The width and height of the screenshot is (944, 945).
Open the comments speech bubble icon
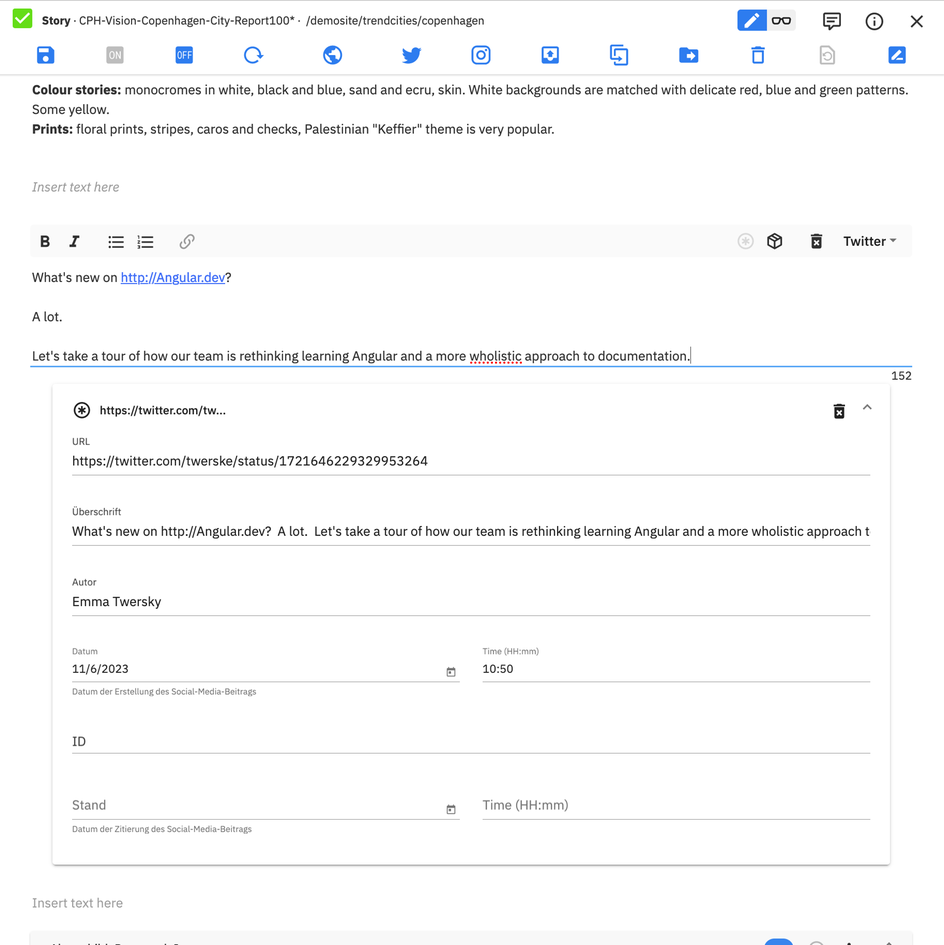pos(832,21)
